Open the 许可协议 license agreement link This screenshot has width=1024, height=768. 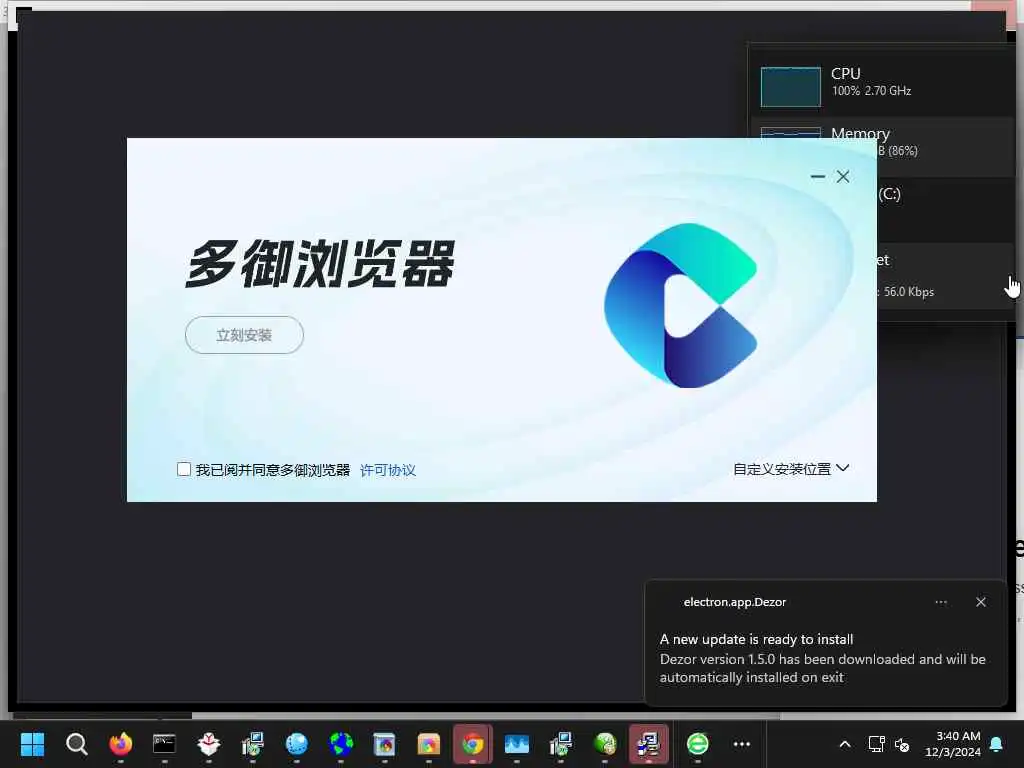point(387,470)
